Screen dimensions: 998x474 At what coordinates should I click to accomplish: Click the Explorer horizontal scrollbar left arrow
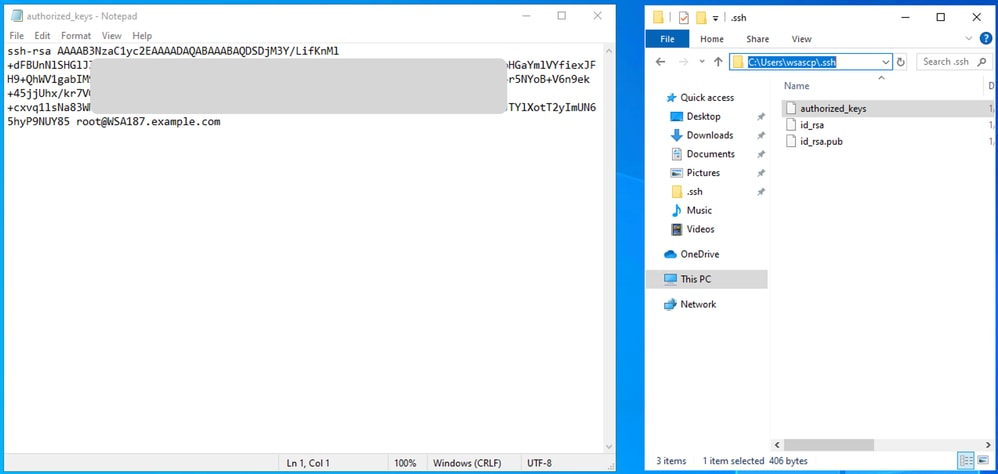(x=777, y=445)
